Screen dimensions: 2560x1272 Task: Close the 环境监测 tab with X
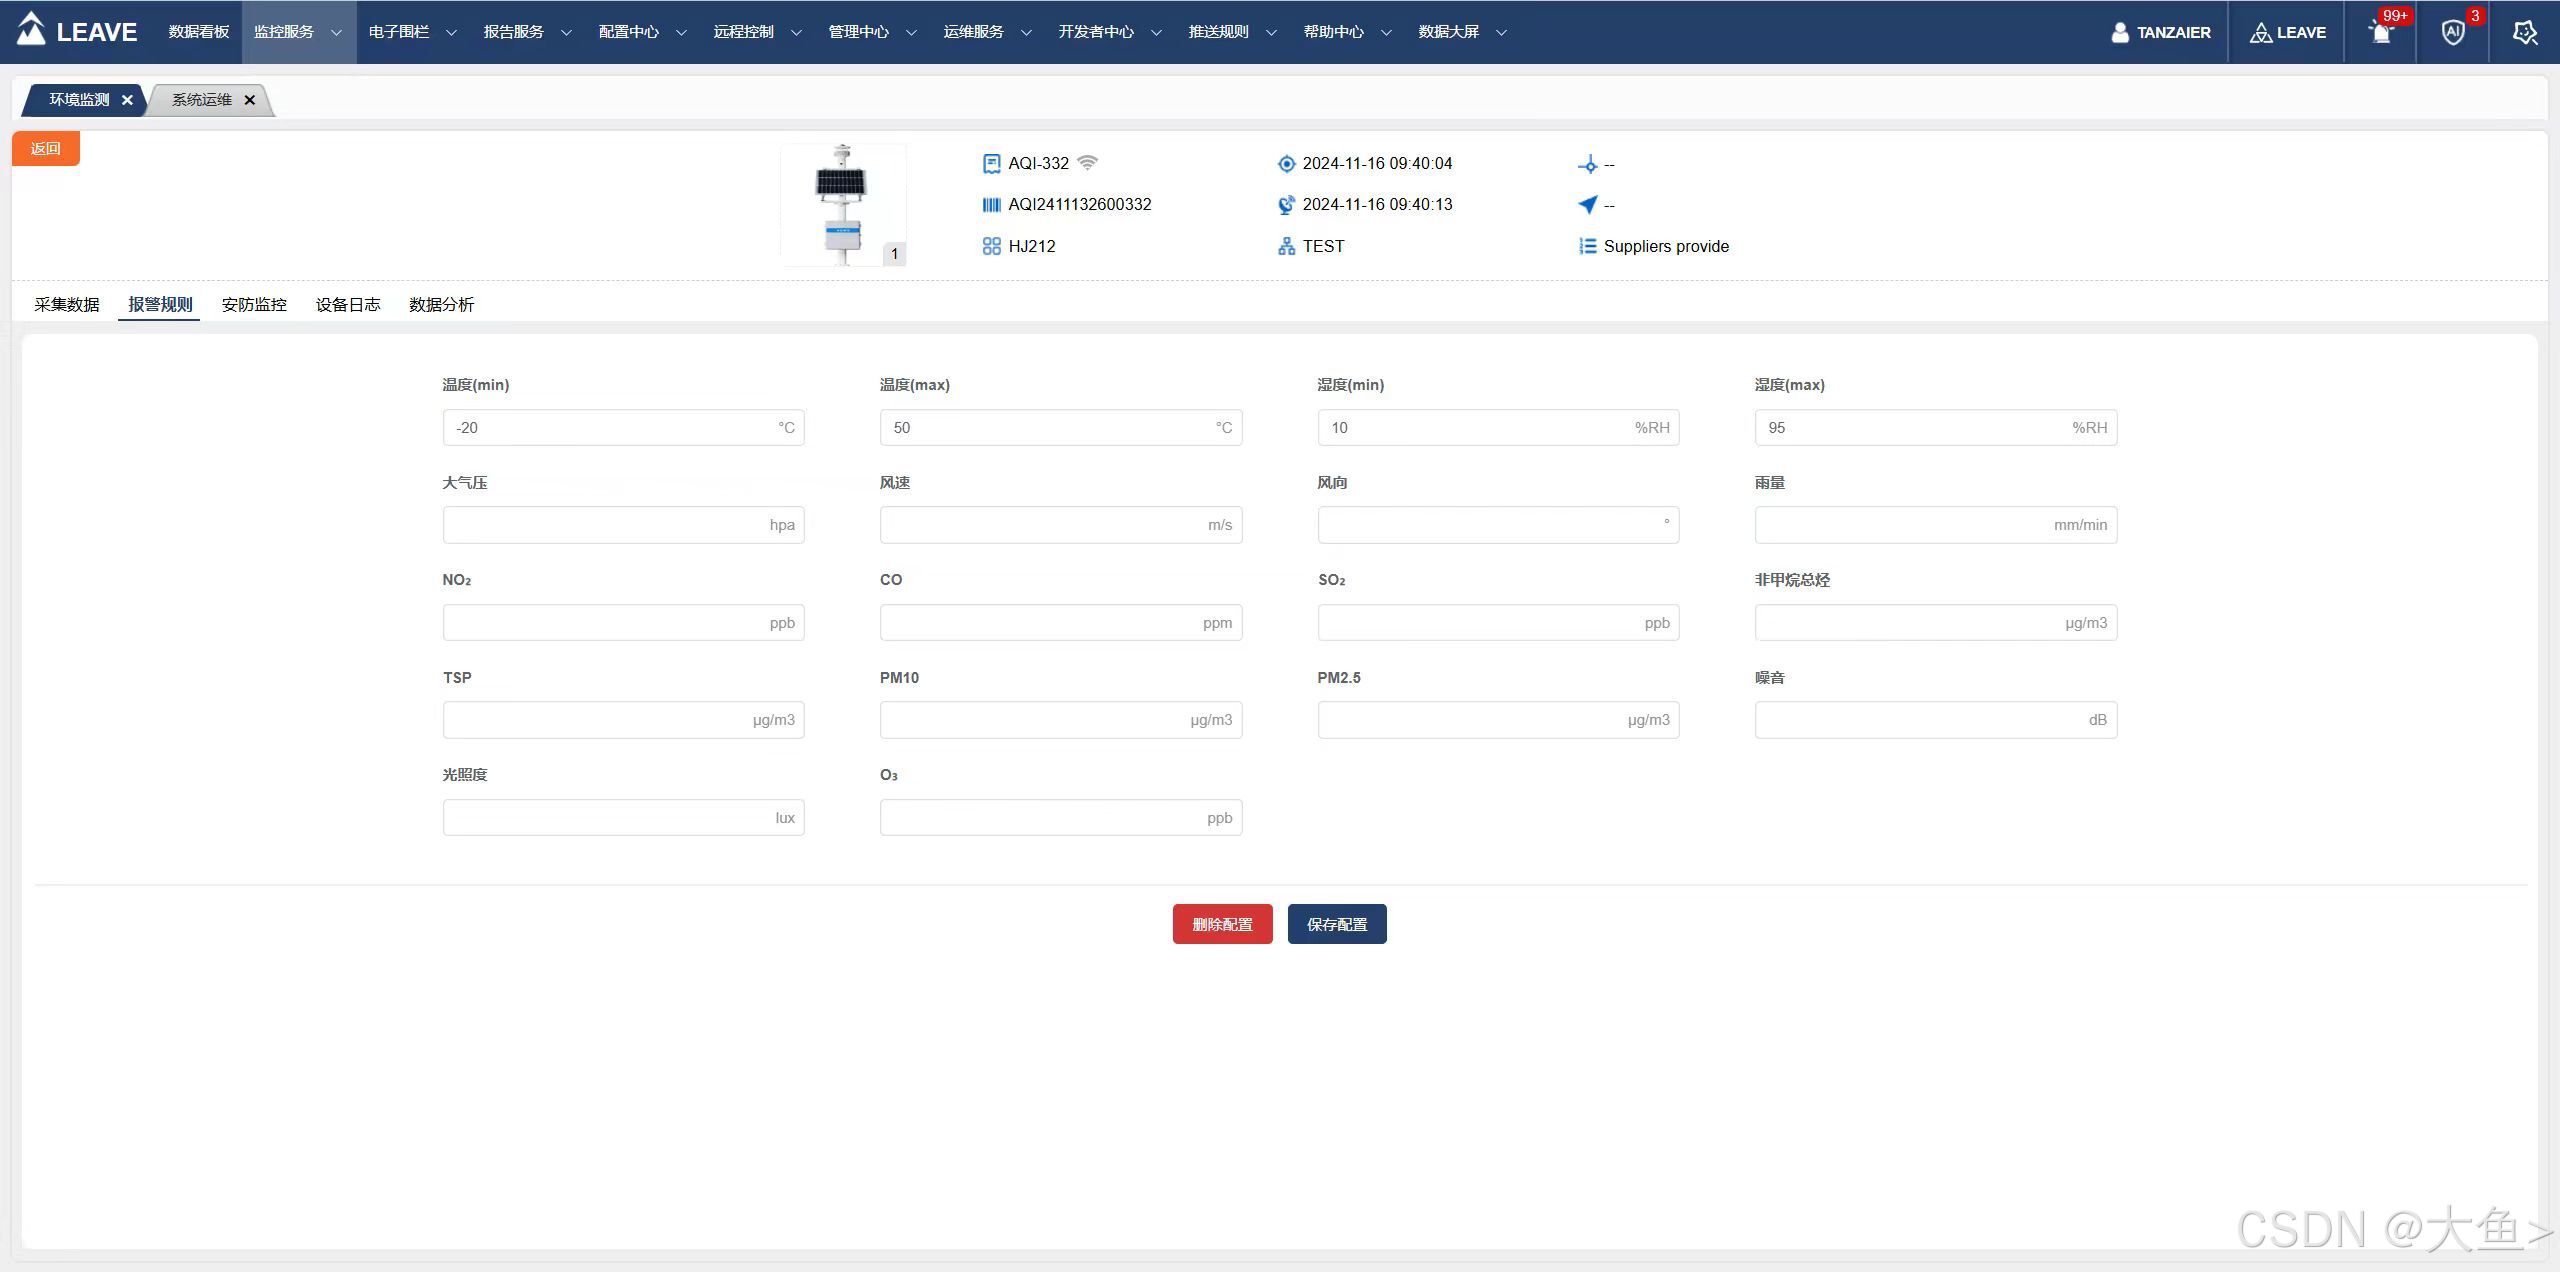(127, 100)
